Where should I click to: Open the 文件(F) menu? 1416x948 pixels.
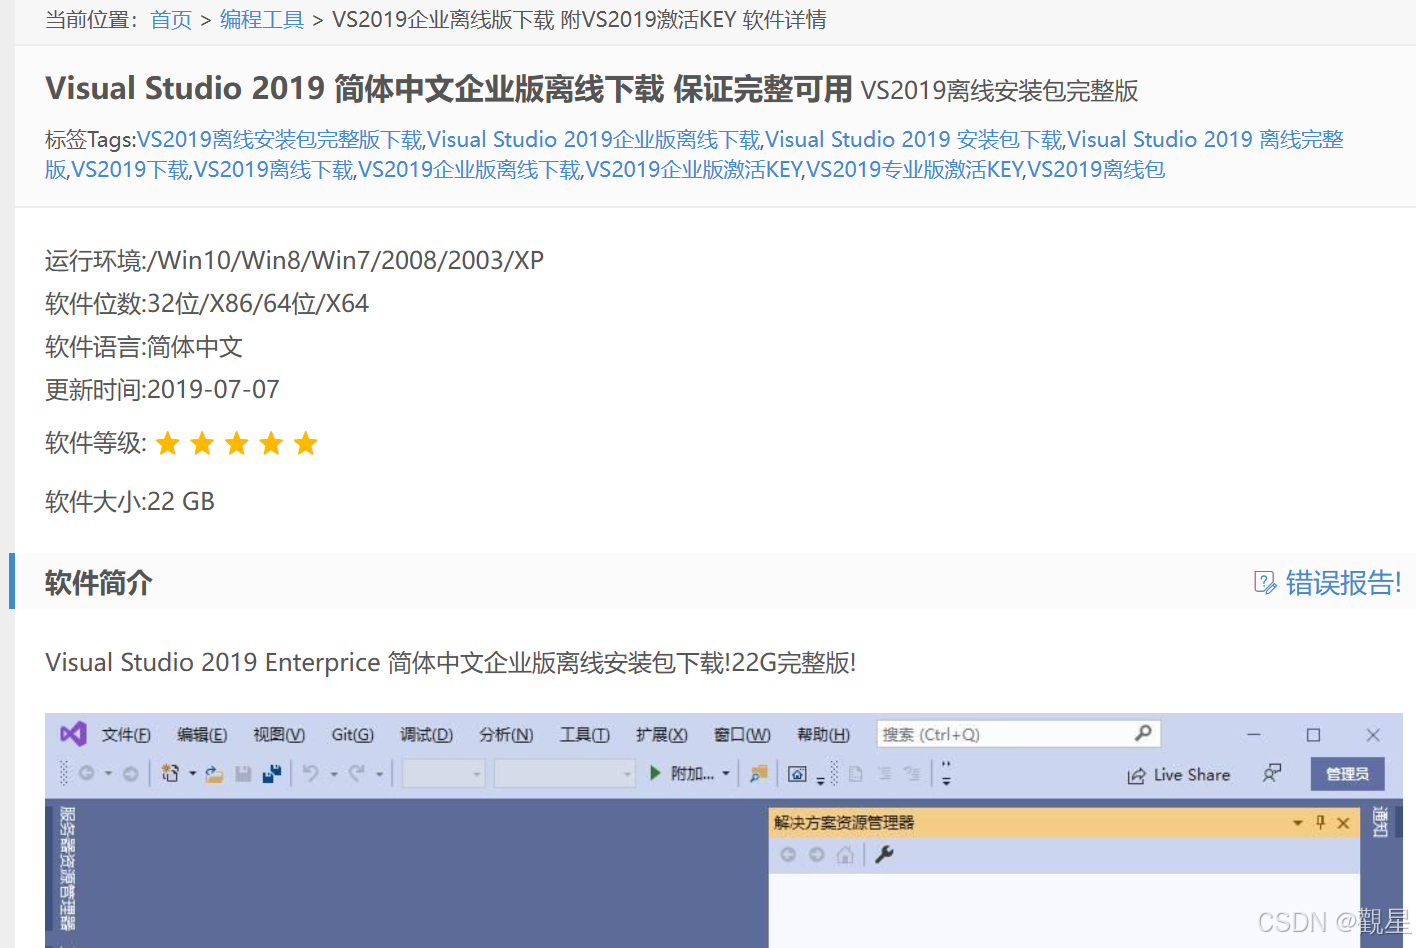coord(126,735)
